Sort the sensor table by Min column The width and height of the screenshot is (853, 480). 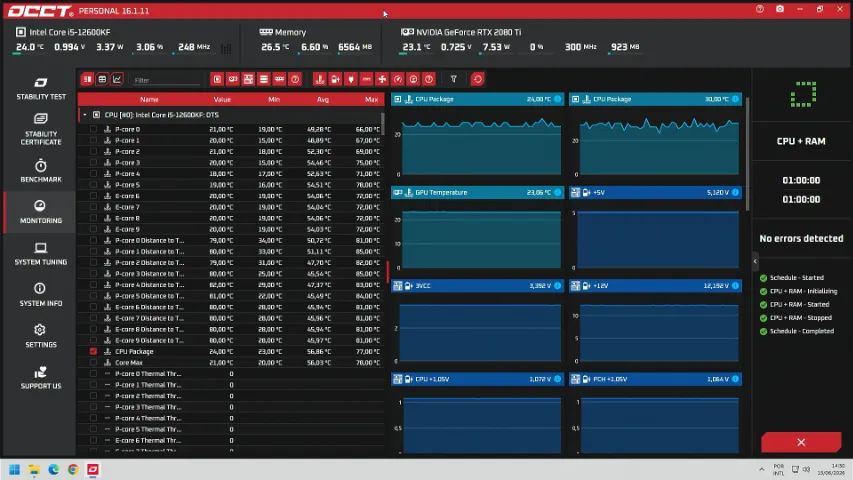(274, 100)
